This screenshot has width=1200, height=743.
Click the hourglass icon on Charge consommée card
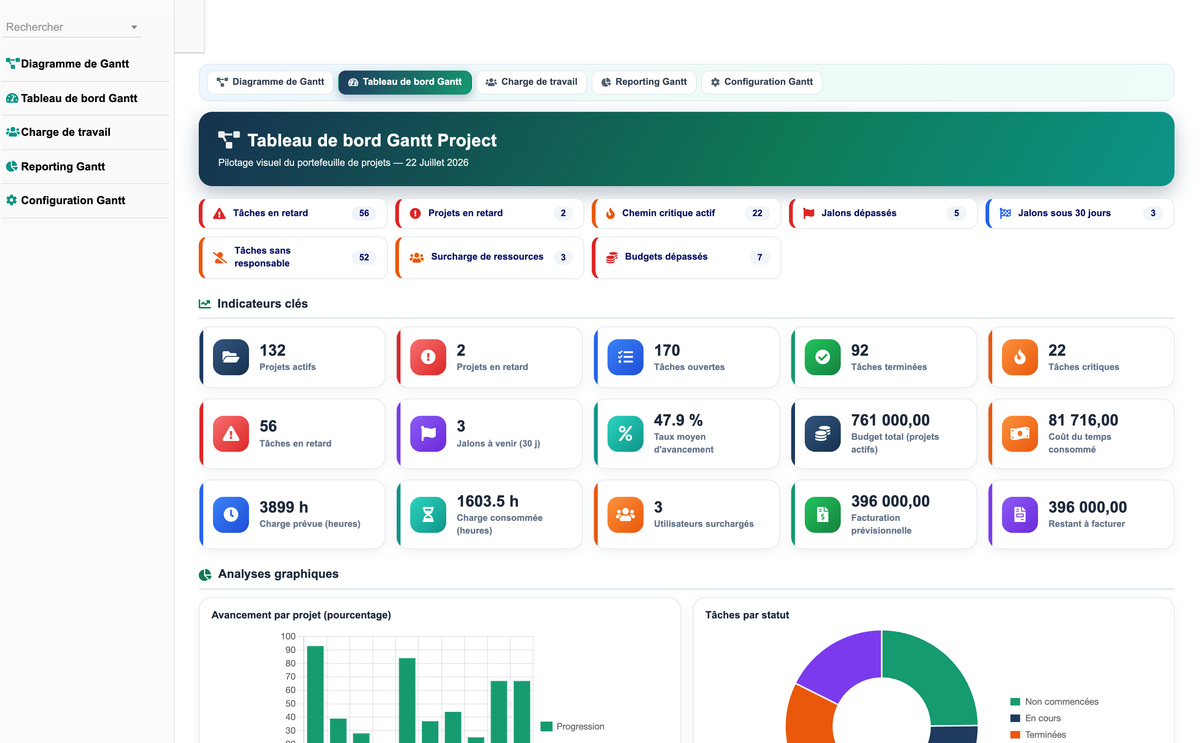[428, 514]
